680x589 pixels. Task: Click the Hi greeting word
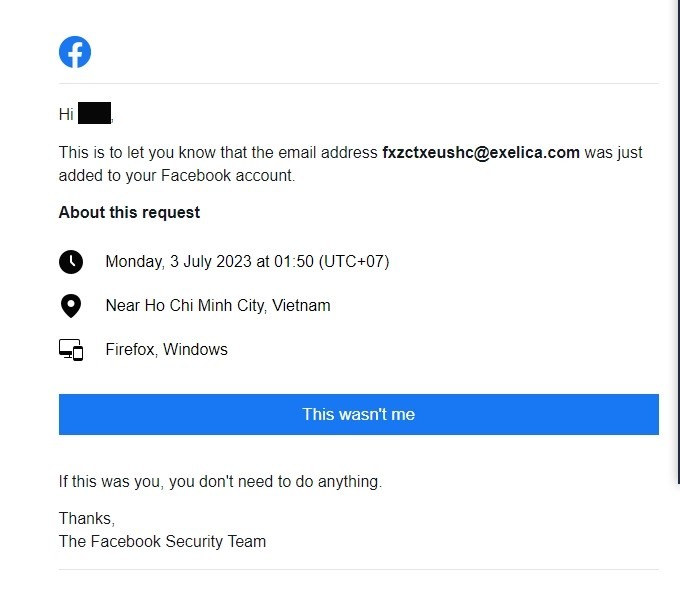[x=66, y=115]
